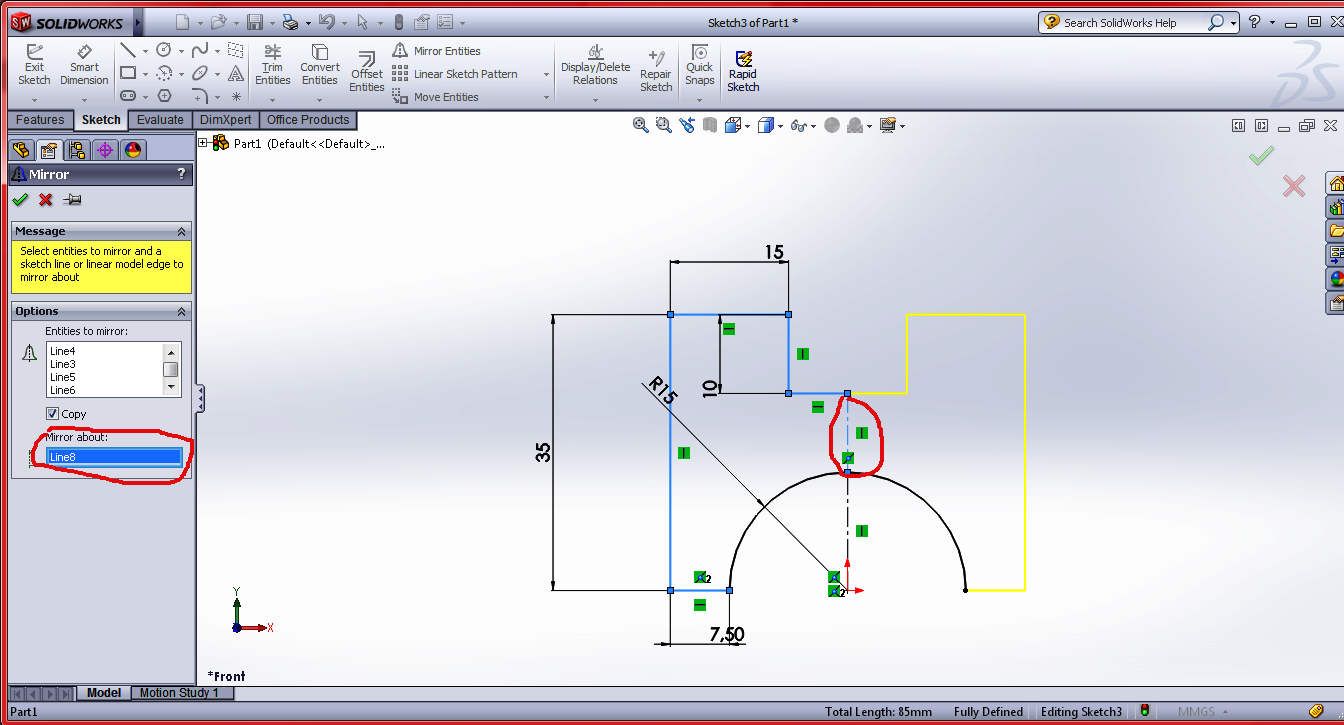Select the Circle sketch tool
Screen dimensions: 1344x725
tap(164, 50)
